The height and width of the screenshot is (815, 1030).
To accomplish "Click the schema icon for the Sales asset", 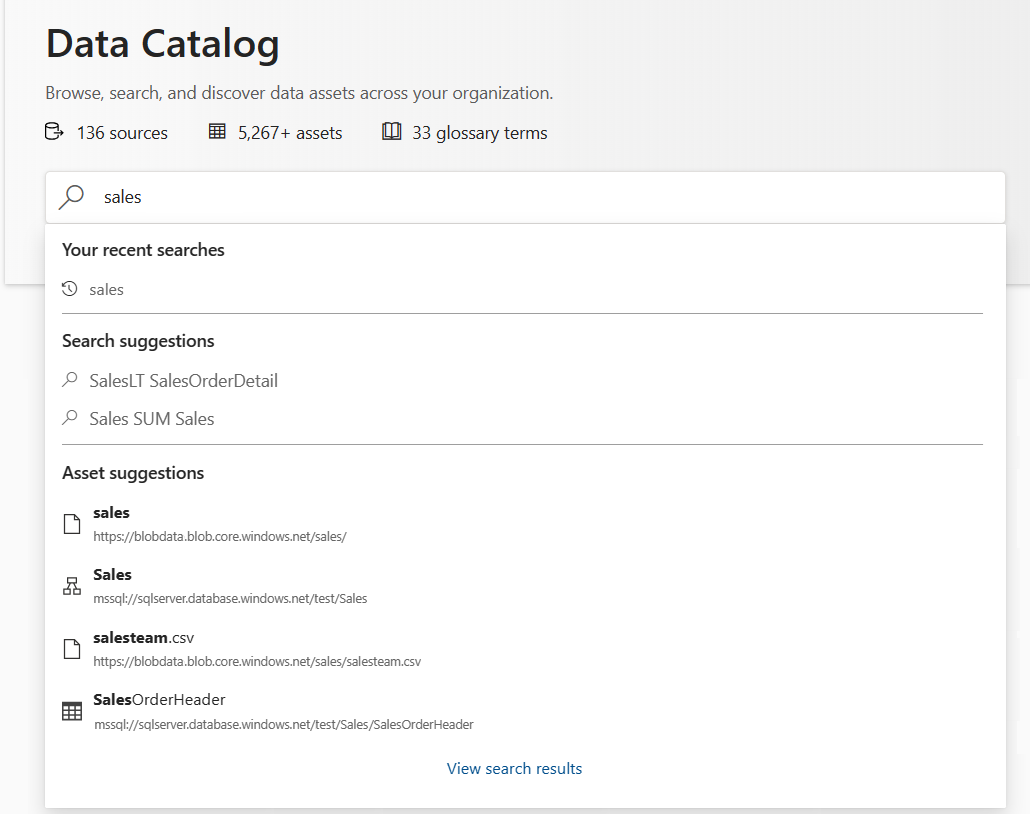I will pyautogui.click(x=71, y=586).
